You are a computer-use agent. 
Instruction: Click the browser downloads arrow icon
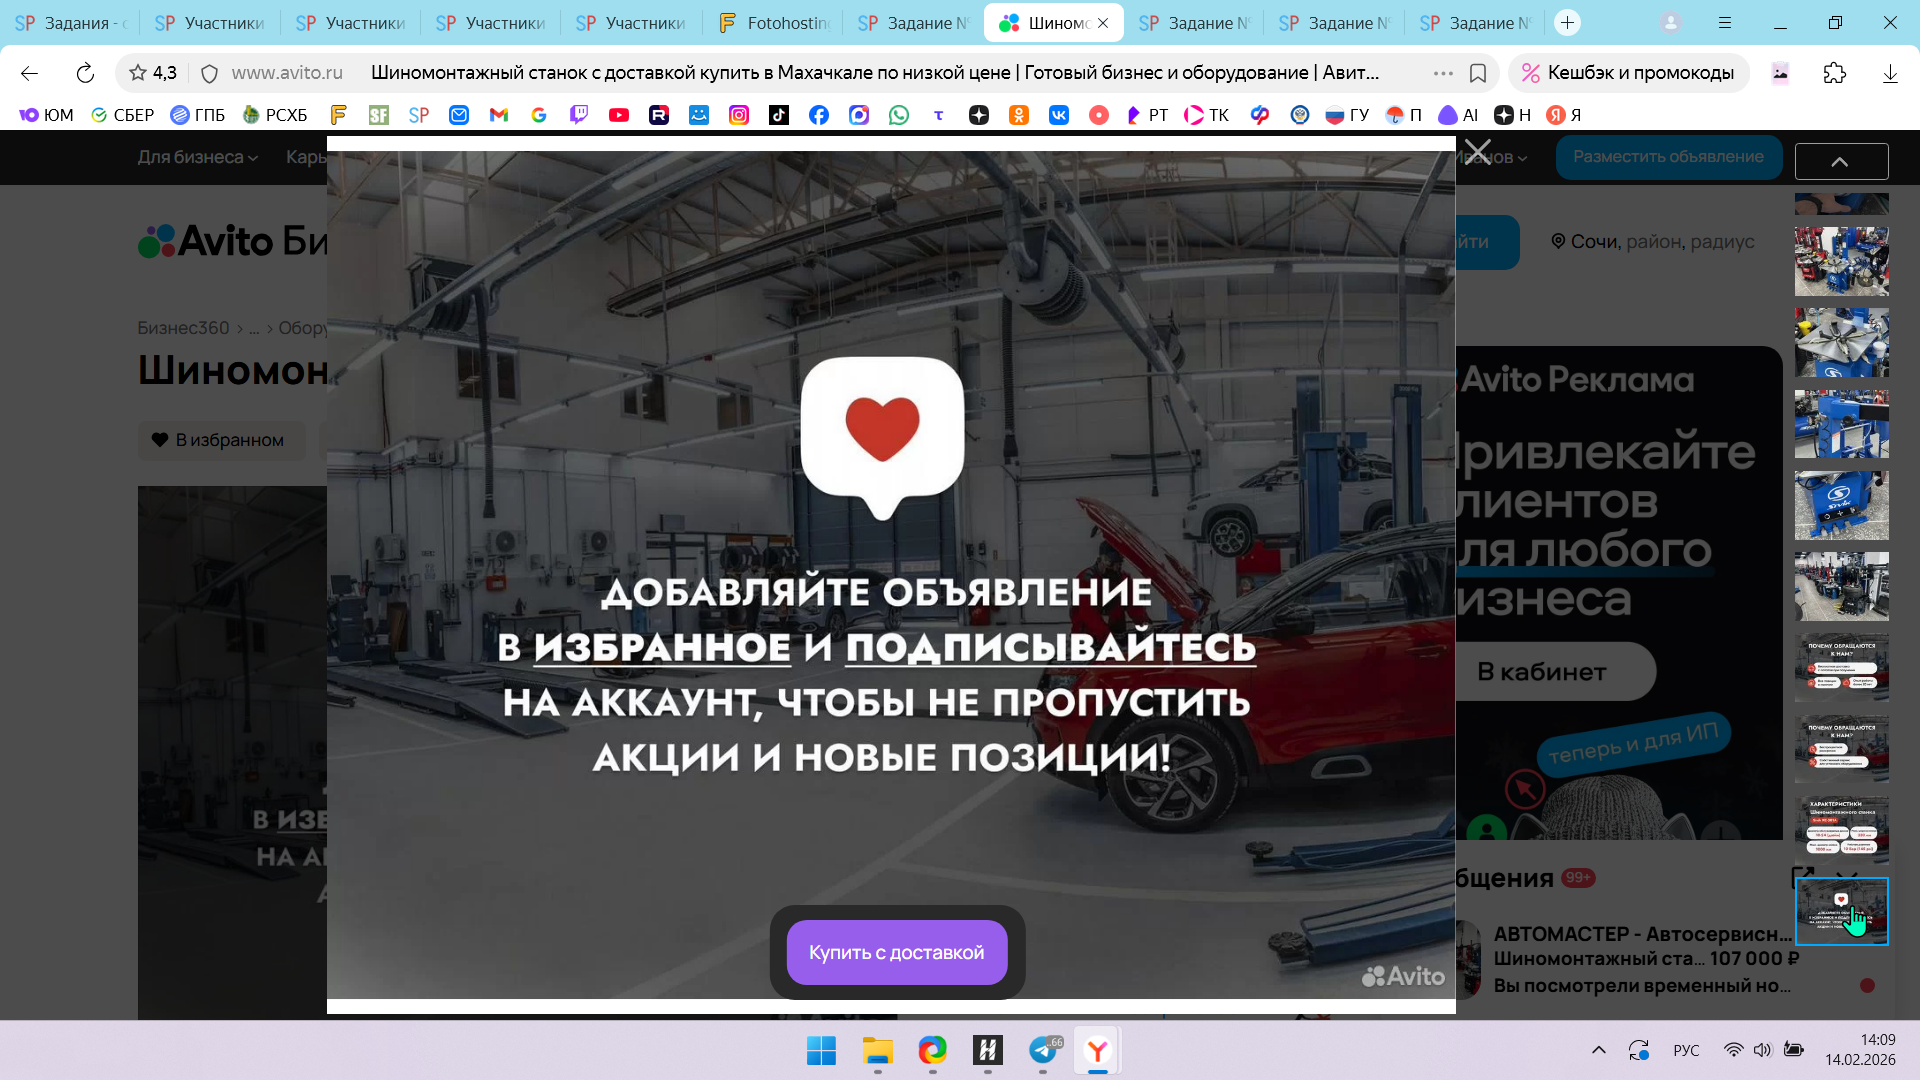(1890, 73)
